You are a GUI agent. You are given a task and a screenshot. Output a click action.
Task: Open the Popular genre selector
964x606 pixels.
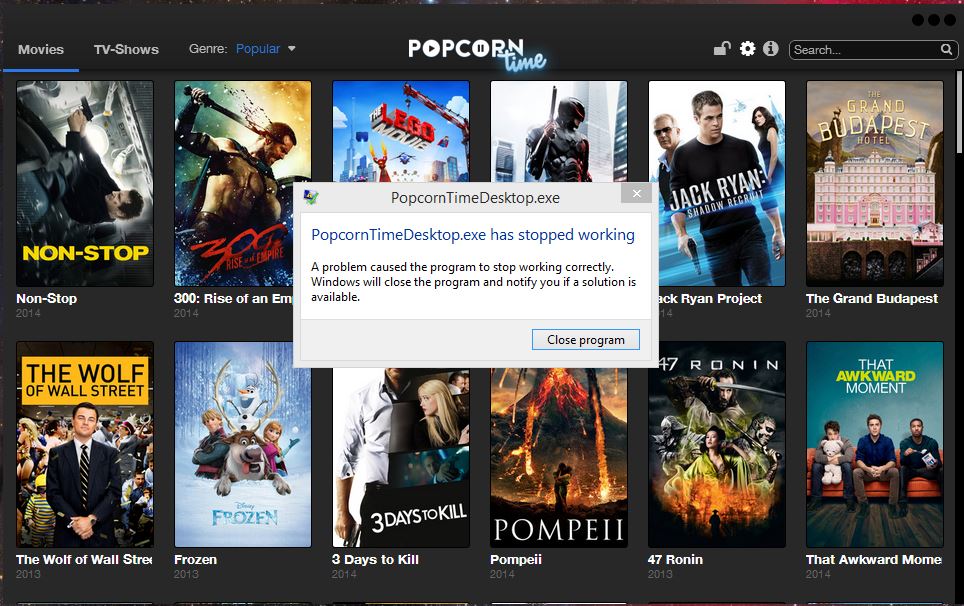coord(258,49)
